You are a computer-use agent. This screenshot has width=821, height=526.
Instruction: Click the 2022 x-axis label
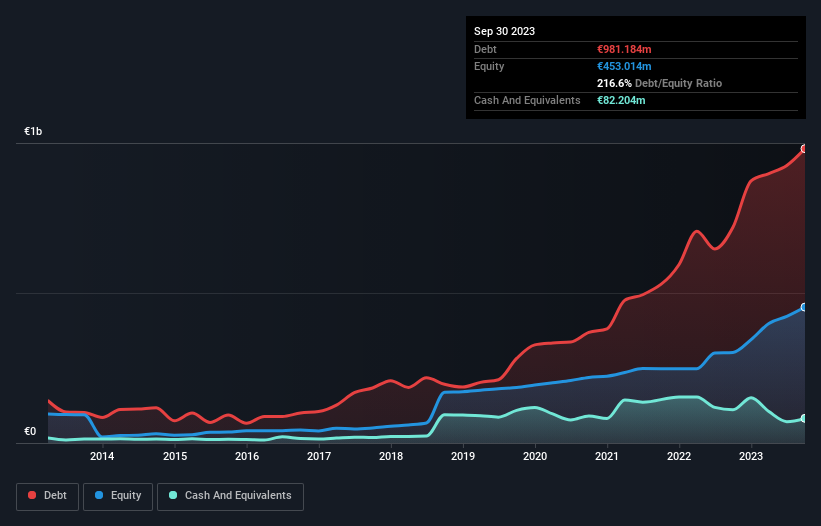pyautogui.click(x=679, y=456)
